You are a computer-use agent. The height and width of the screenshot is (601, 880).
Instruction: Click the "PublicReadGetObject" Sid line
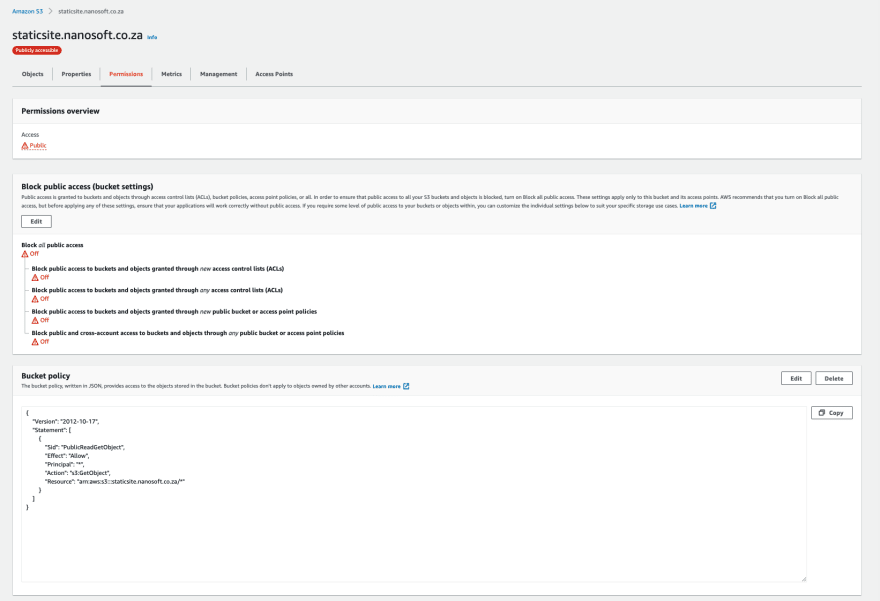tap(85, 447)
